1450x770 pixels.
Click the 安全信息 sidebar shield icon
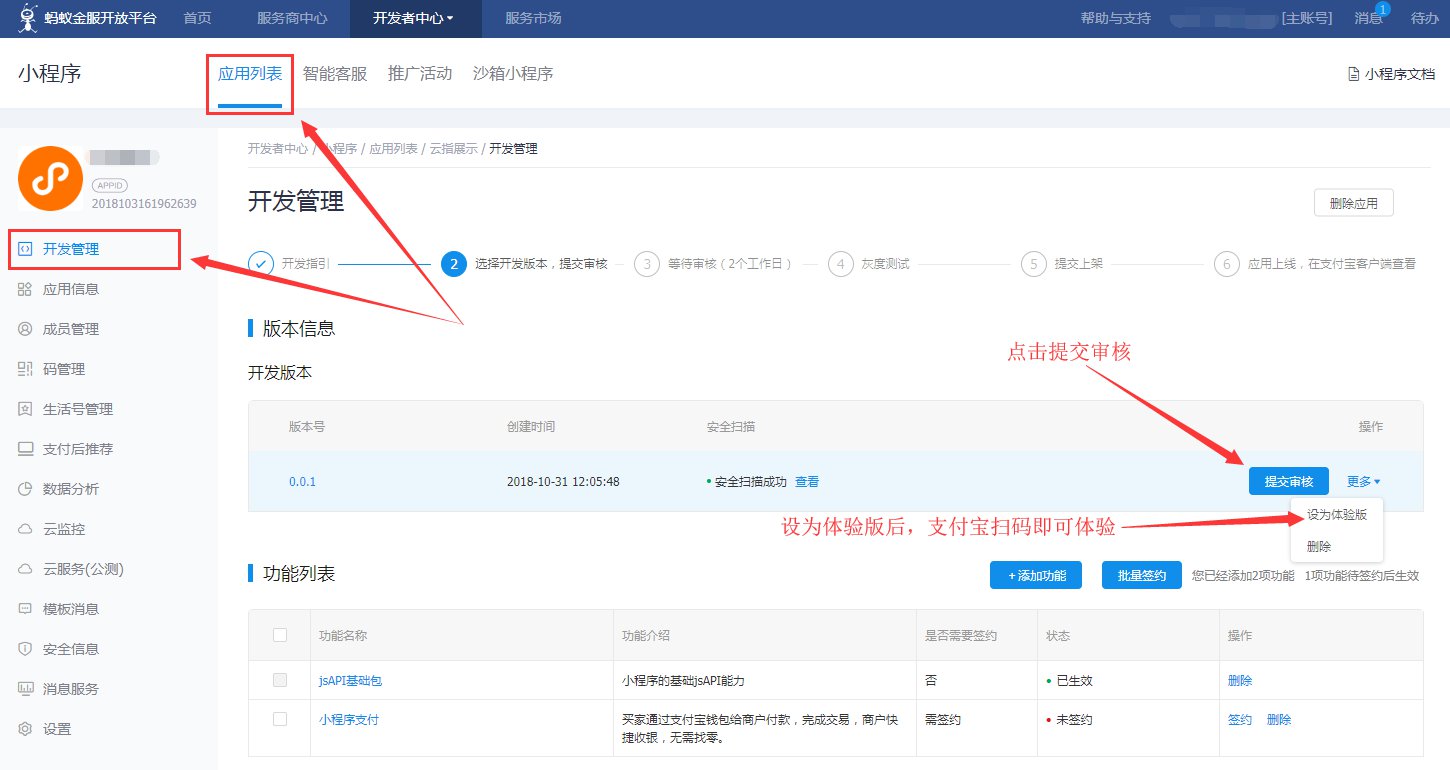26,649
